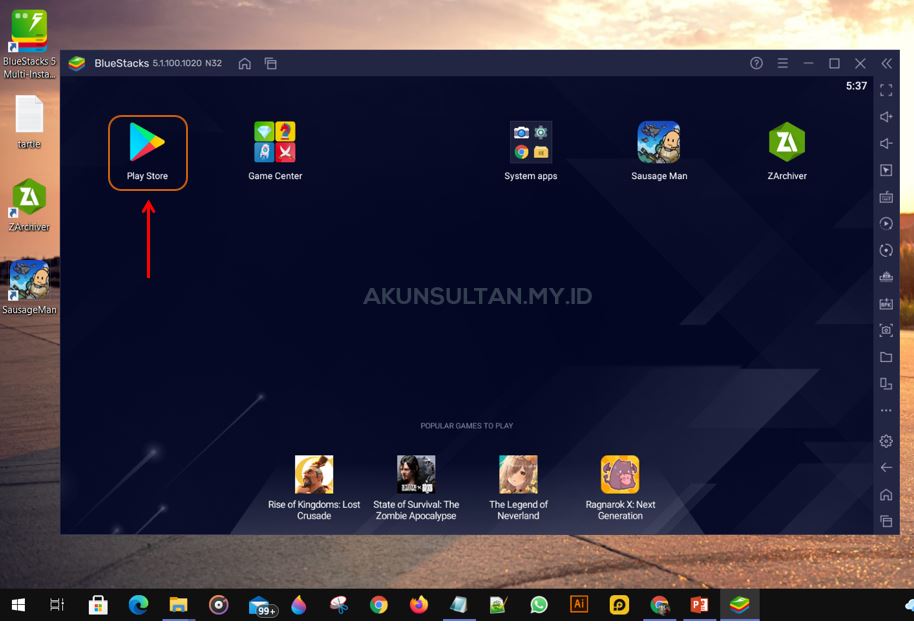This screenshot has height=624, width=914.
Task: Select the ZArchiver desktop shortcut
Action: (29, 205)
